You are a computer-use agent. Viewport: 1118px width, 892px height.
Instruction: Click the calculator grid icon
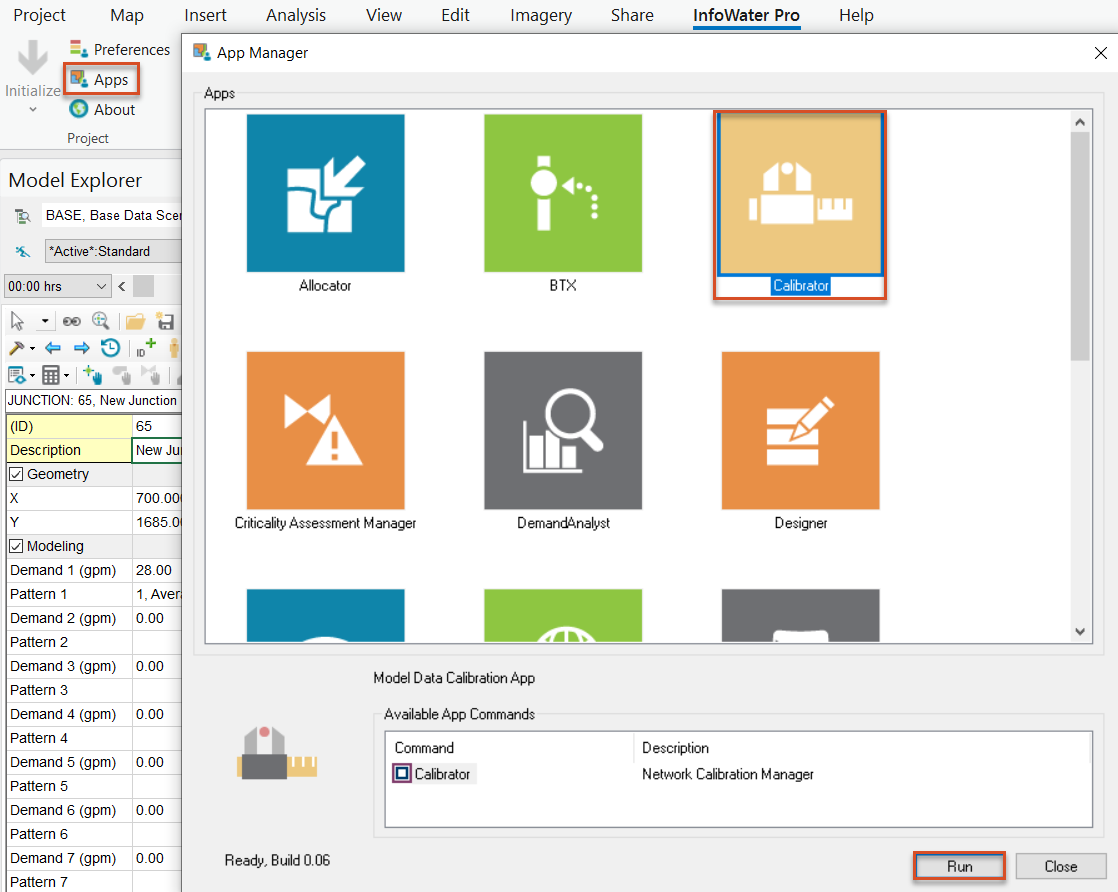pyautogui.click(x=51, y=375)
